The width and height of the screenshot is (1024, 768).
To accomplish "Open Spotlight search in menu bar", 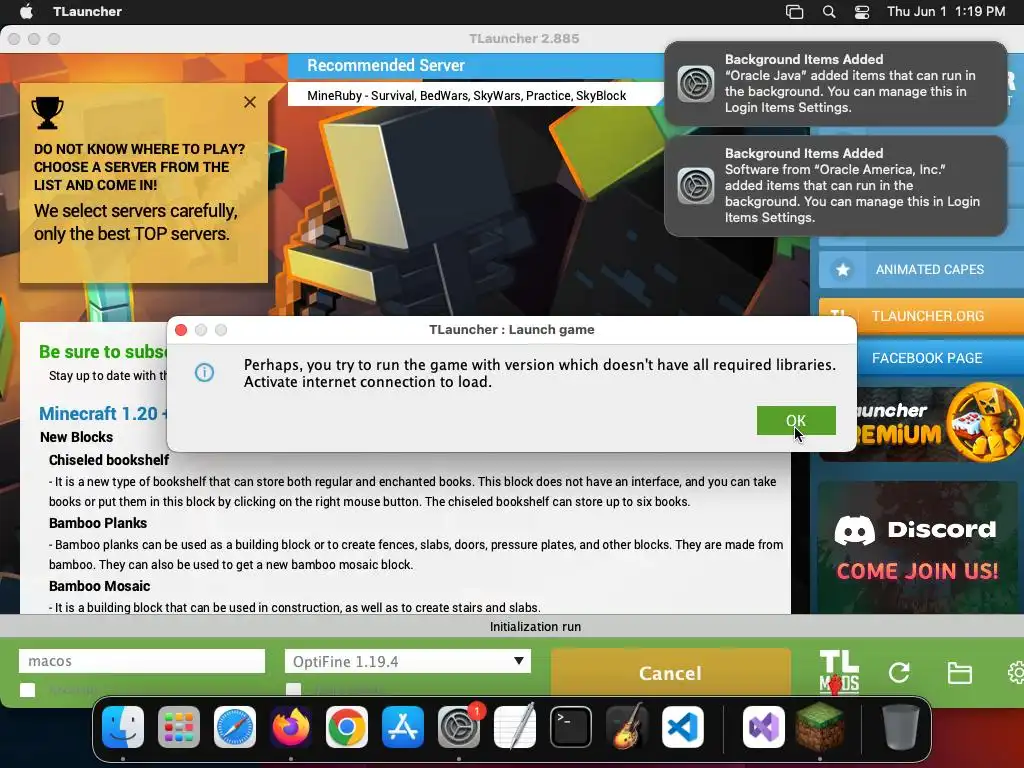I will click(x=829, y=12).
